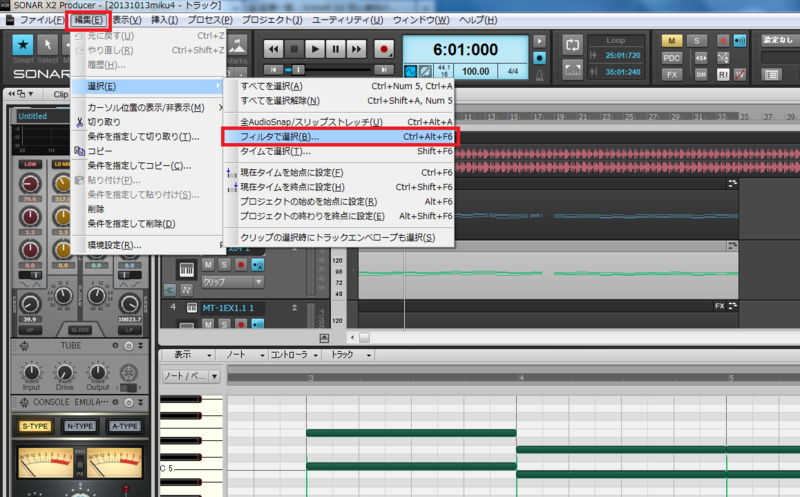Click the Rewind transport button
Viewport: 800px width, 497px height.
coord(273,49)
